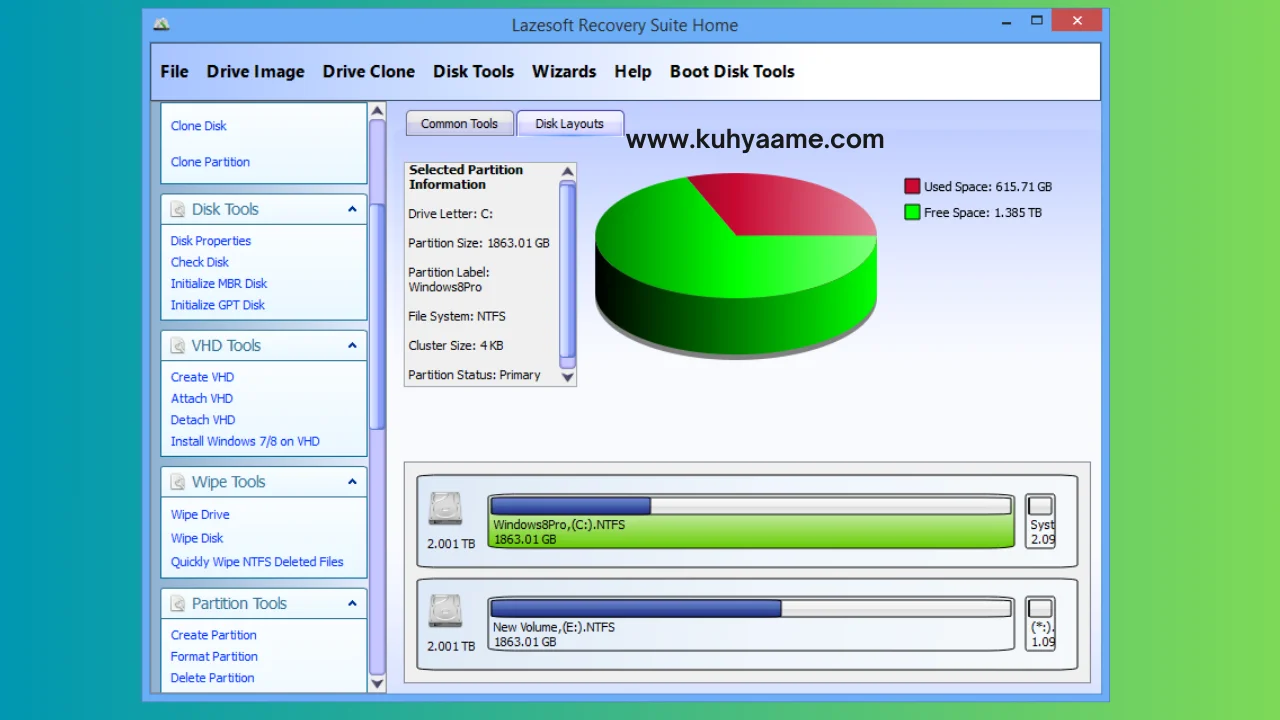Click the Free Space: 1.385 TB label
This screenshot has height=720, width=1280.
pos(983,213)
